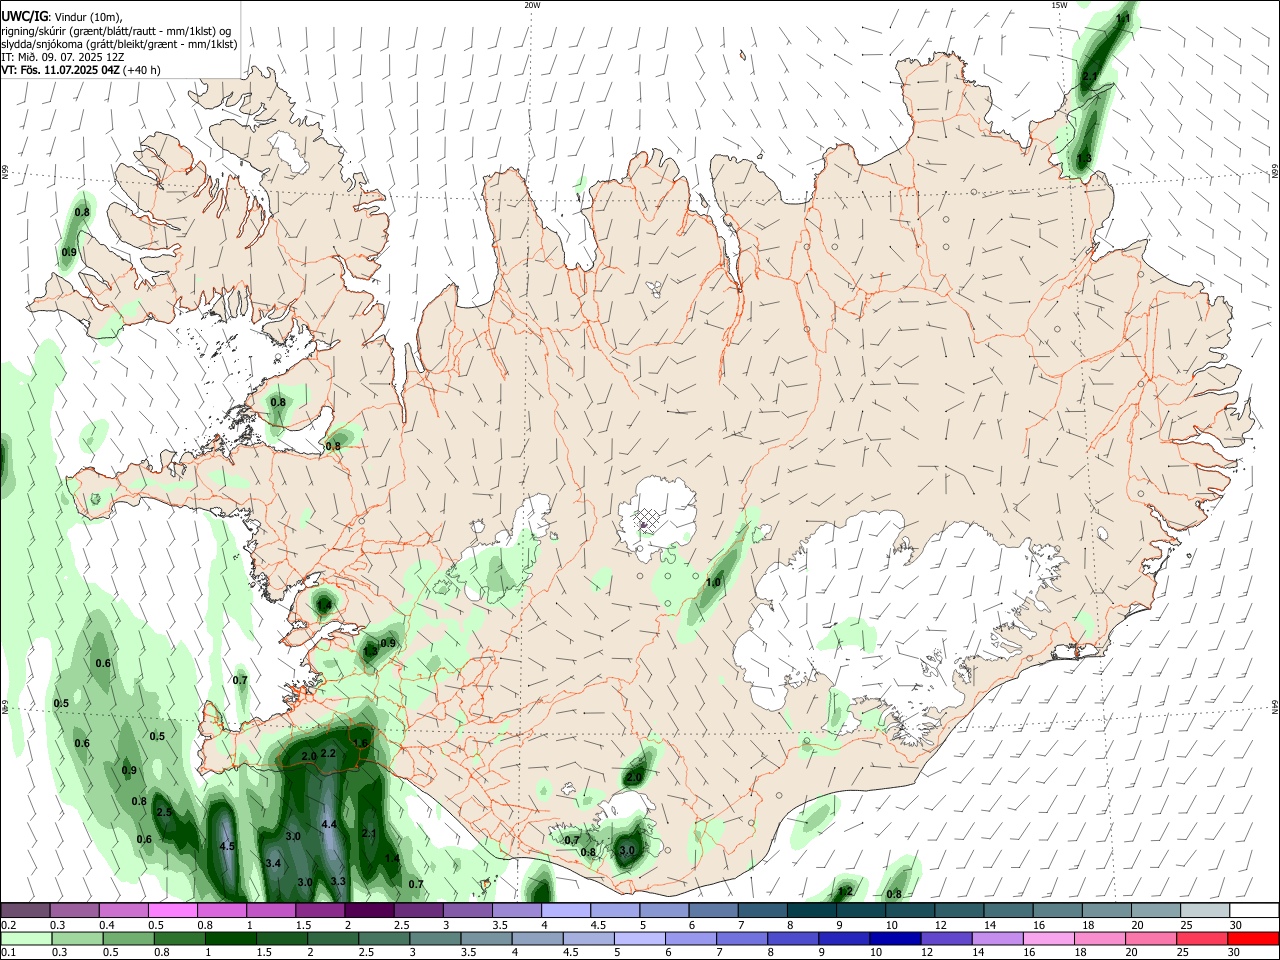The image size is (1280, 960).
Task: Select the dark teal swatch at 8 in top legend row
Action: (x=811, y=910)
